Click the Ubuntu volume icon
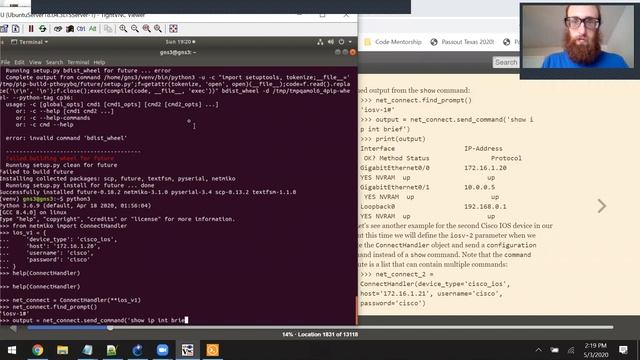Image resolution: width=640 pixels, height=360 pixels. (x=331, y=42)
